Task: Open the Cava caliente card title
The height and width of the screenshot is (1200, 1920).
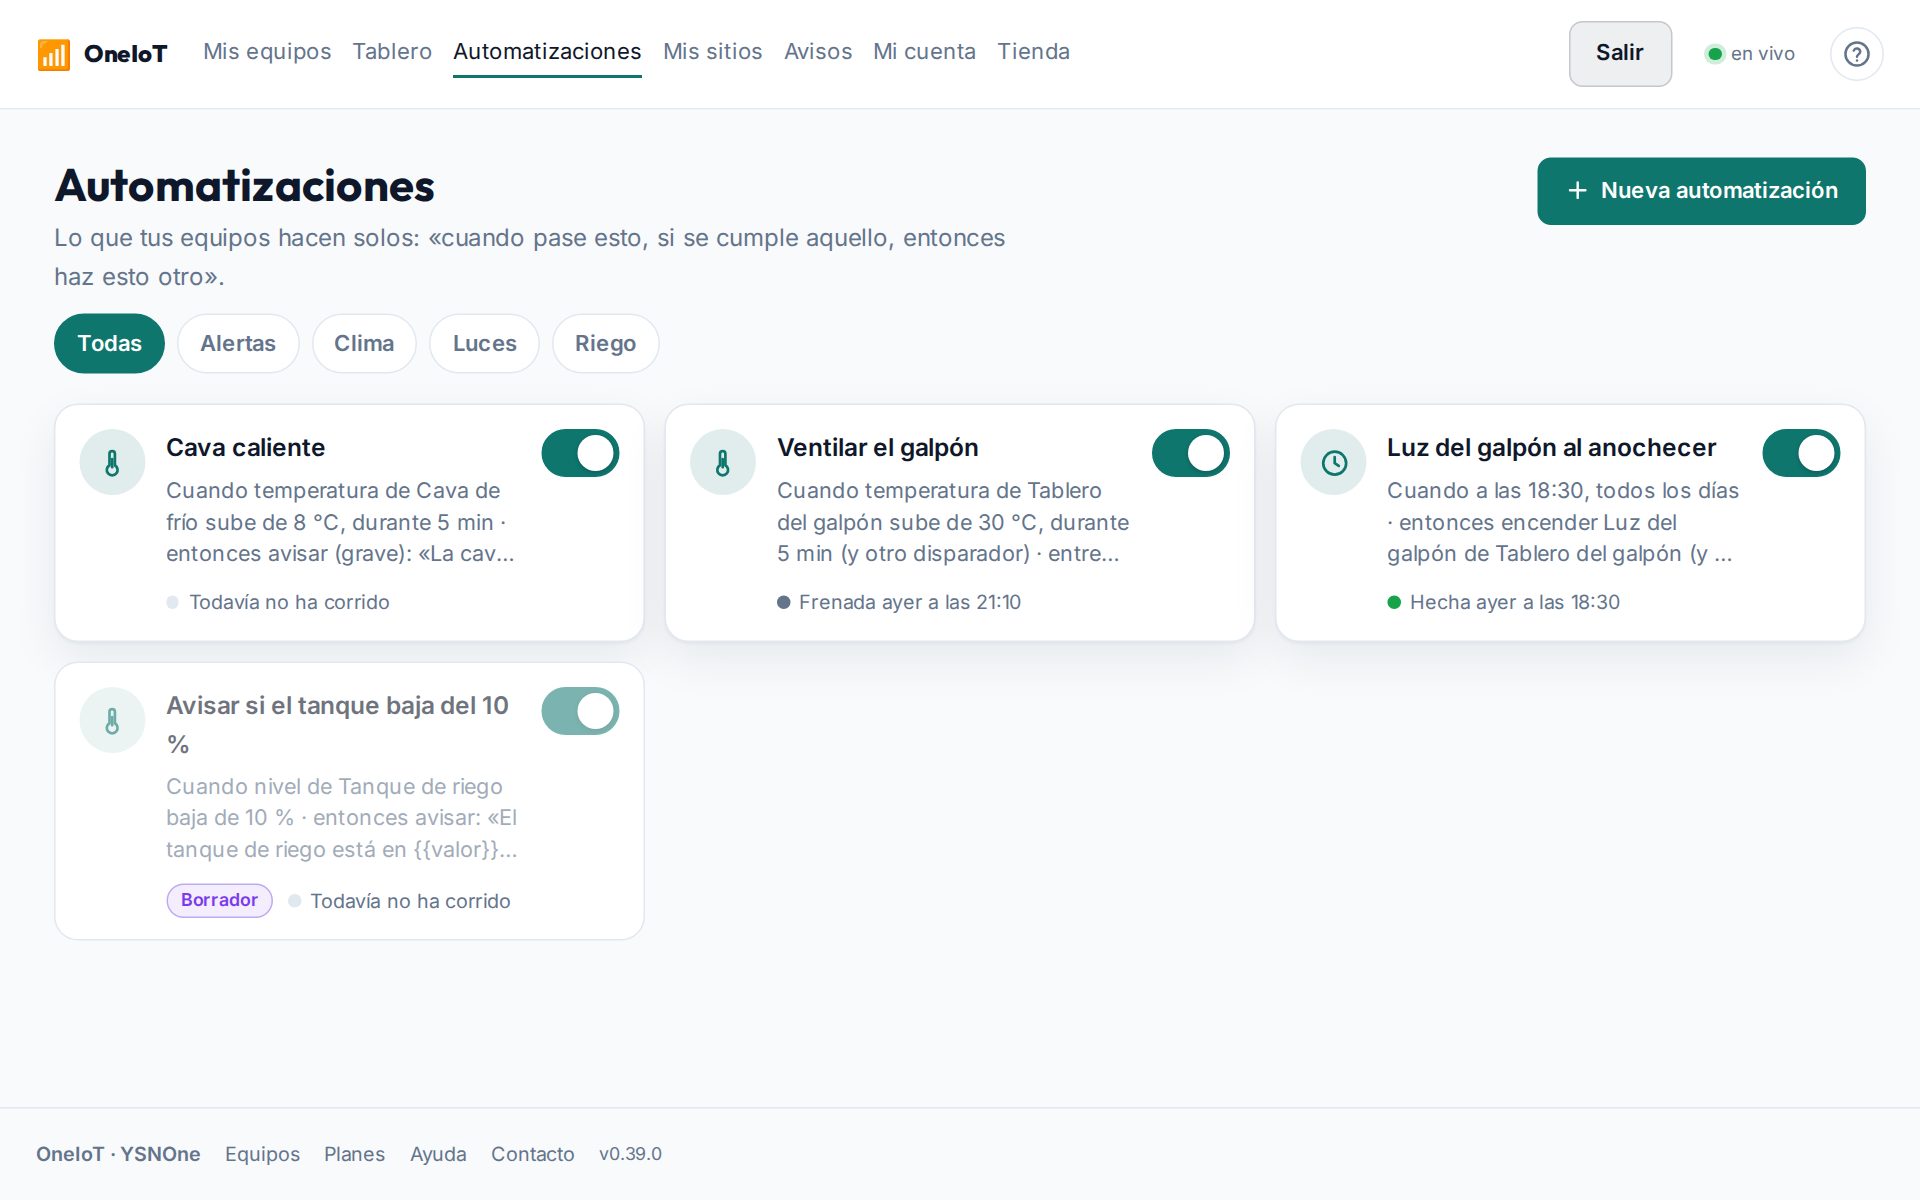Action: [246, 448]
